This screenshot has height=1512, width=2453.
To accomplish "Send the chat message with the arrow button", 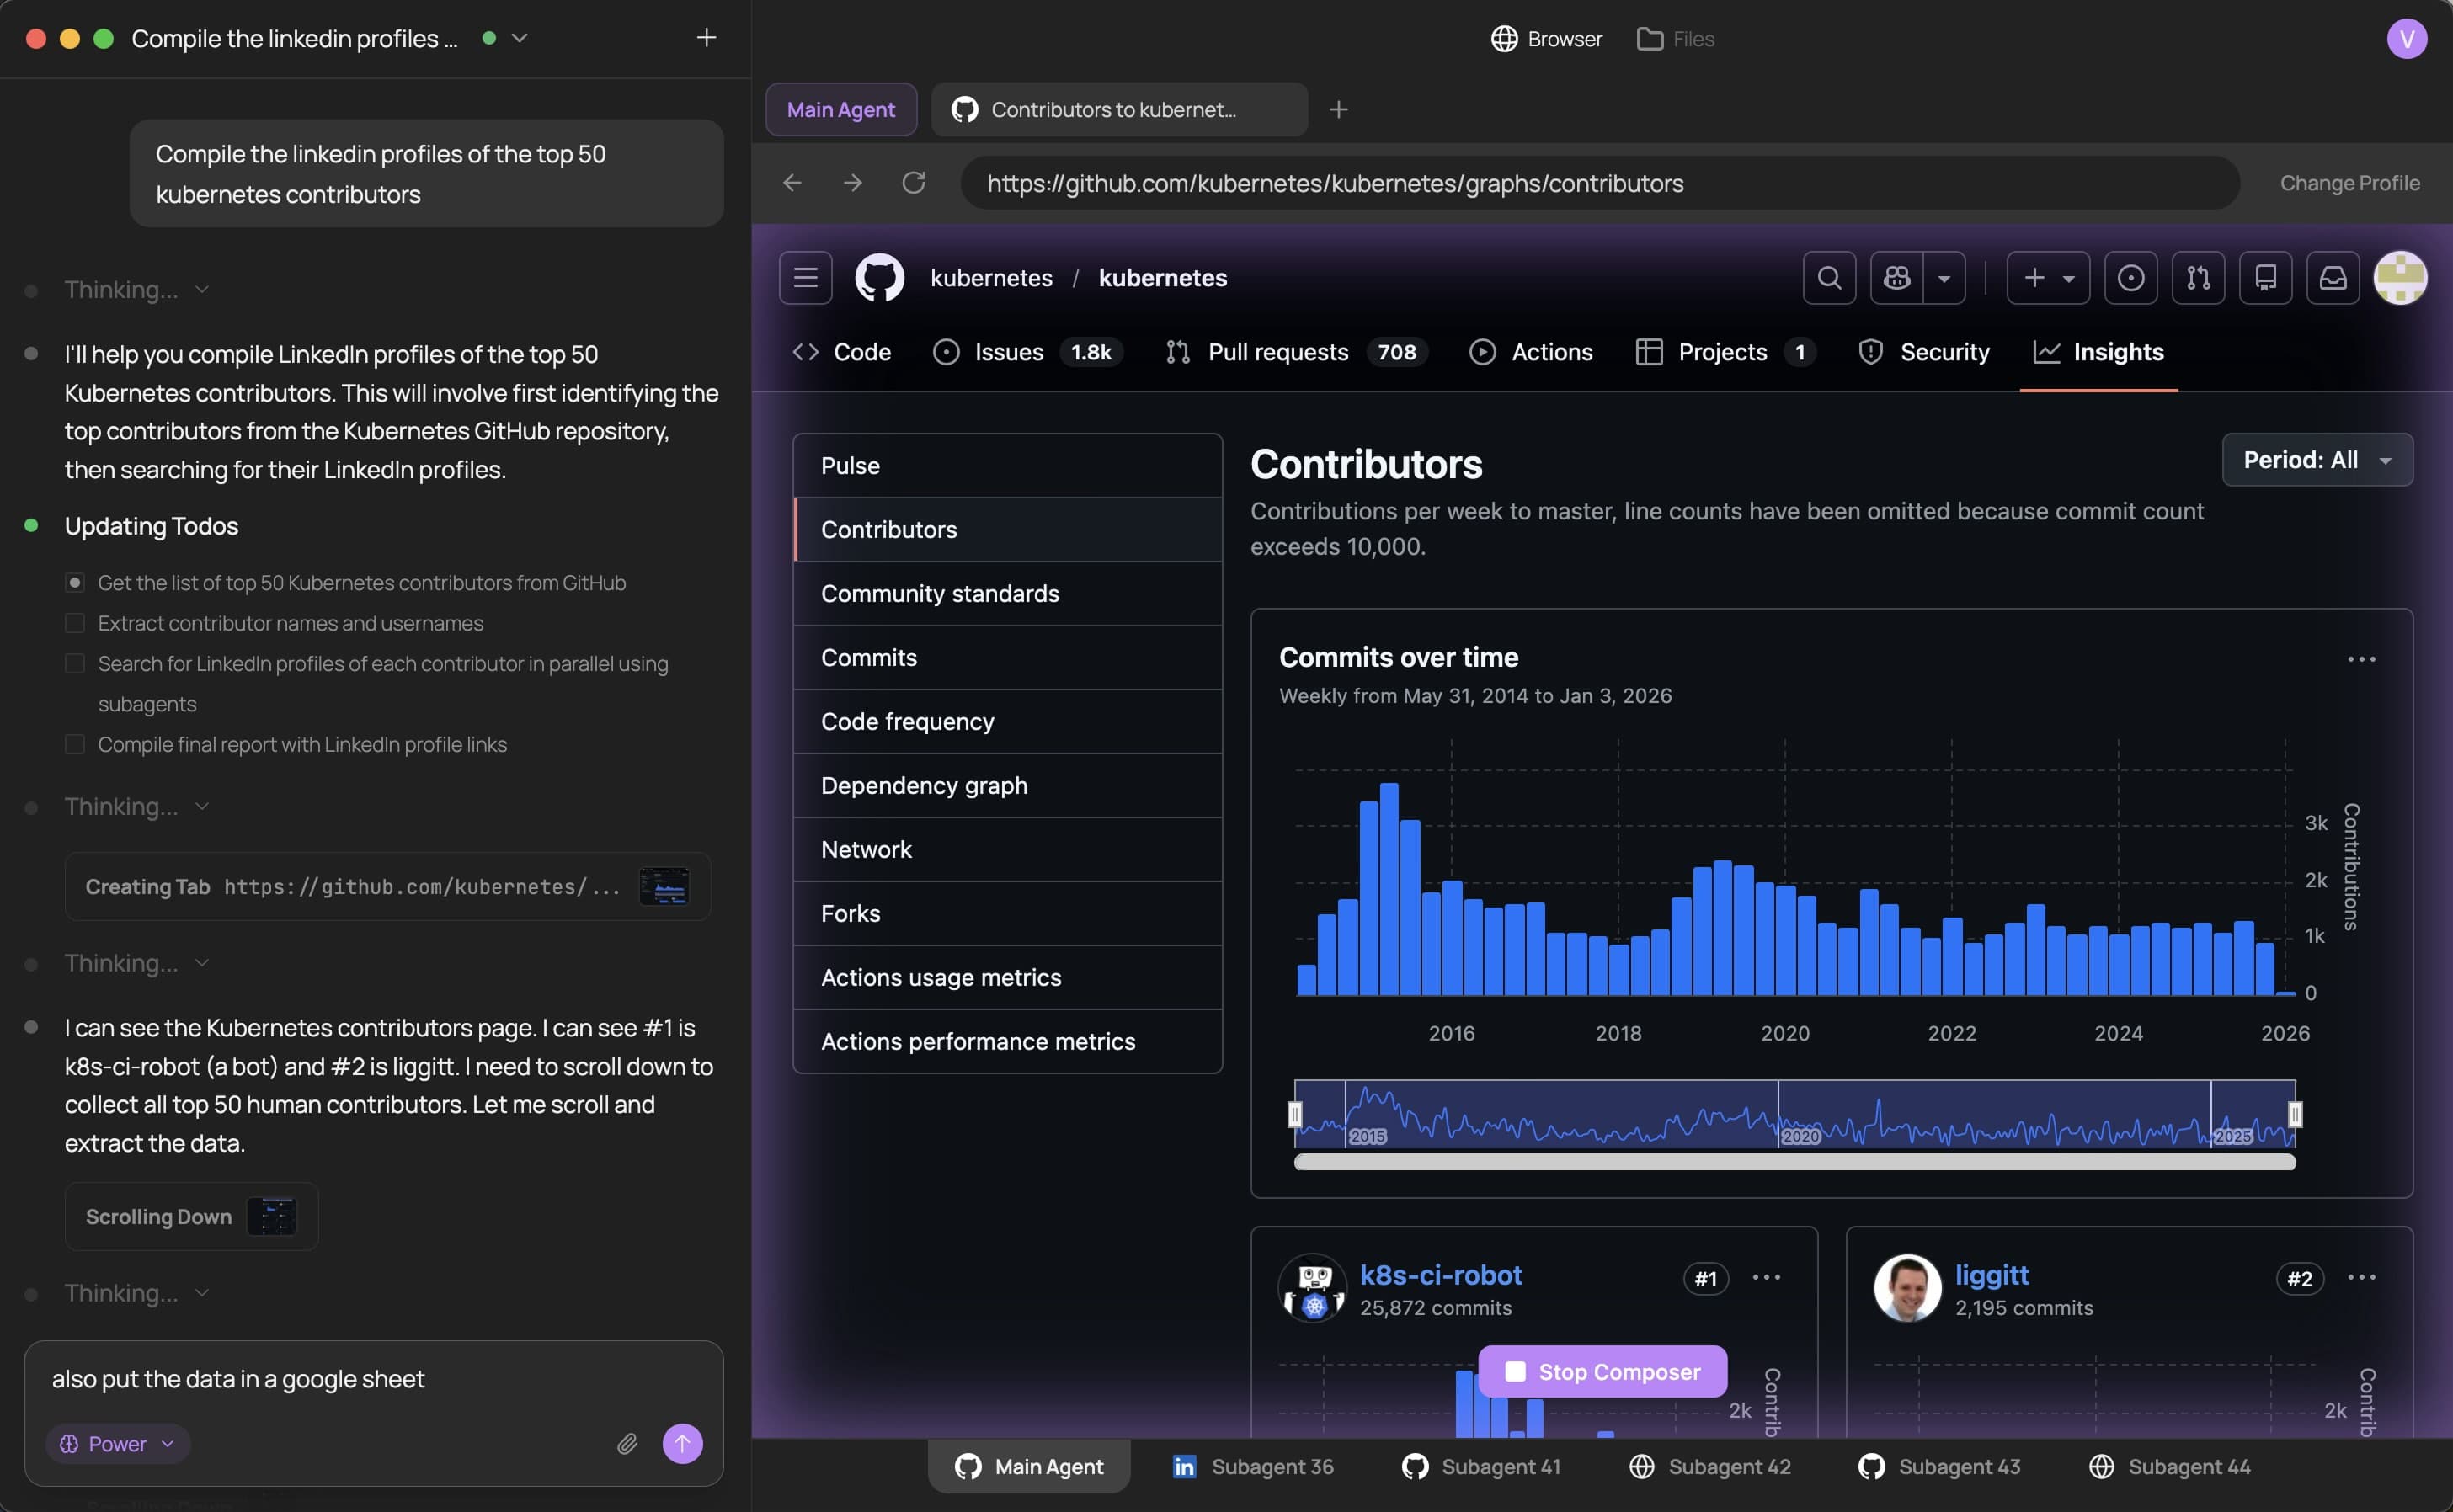I will click(683, 1444).
